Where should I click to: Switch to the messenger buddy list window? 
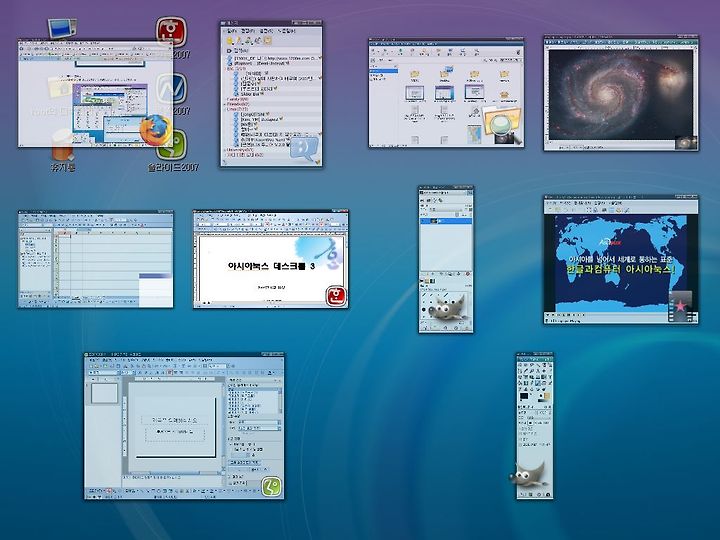pyautogui.click(x=271, y=94)
